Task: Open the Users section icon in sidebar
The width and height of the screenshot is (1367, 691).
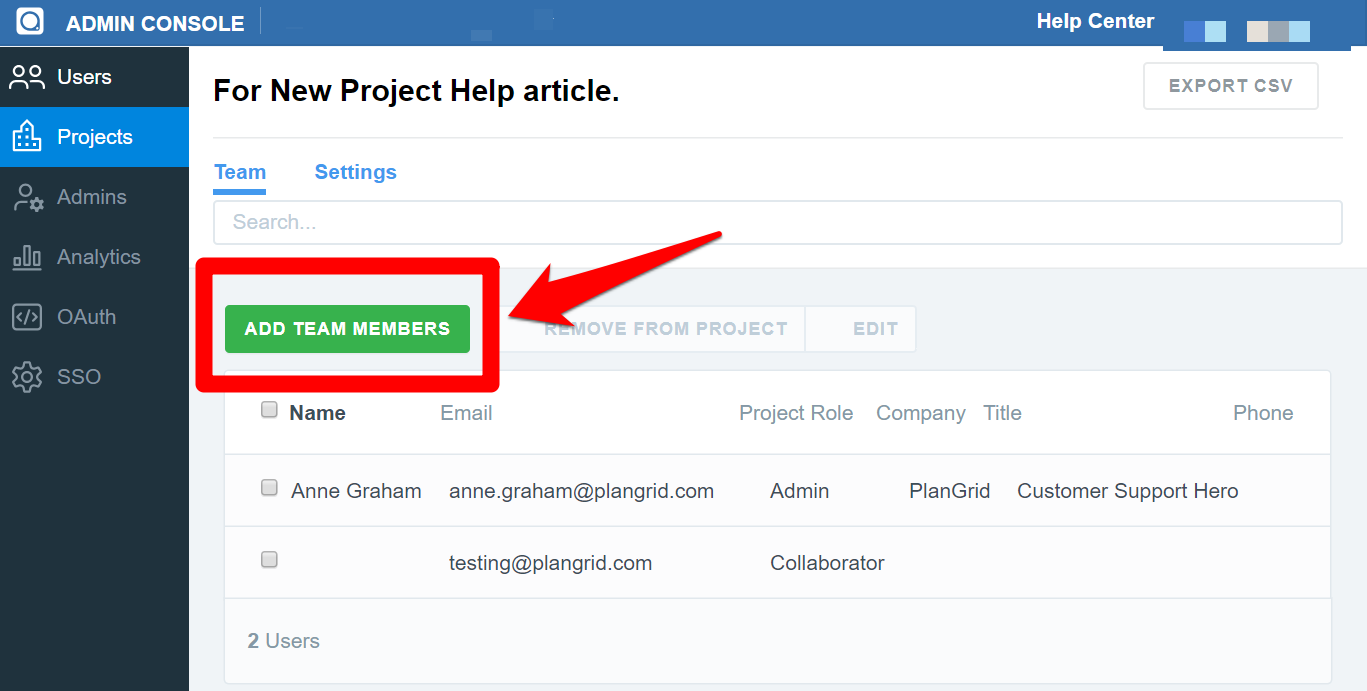Action: (x=27, y=77)
